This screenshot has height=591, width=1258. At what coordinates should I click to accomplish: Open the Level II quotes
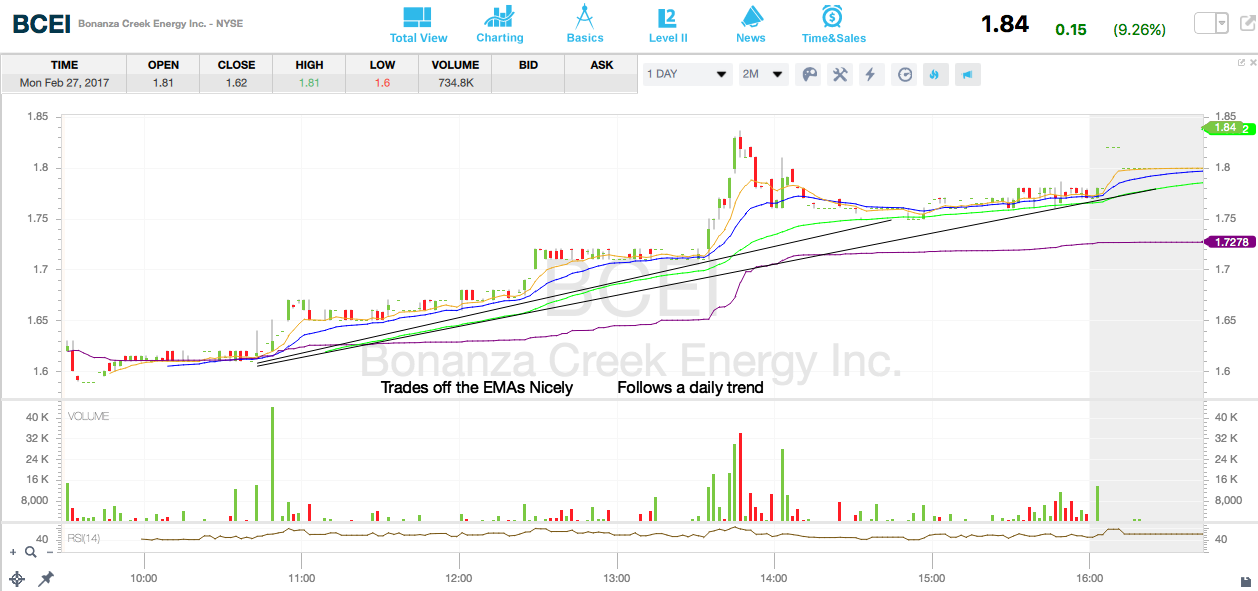coord(668,25)
